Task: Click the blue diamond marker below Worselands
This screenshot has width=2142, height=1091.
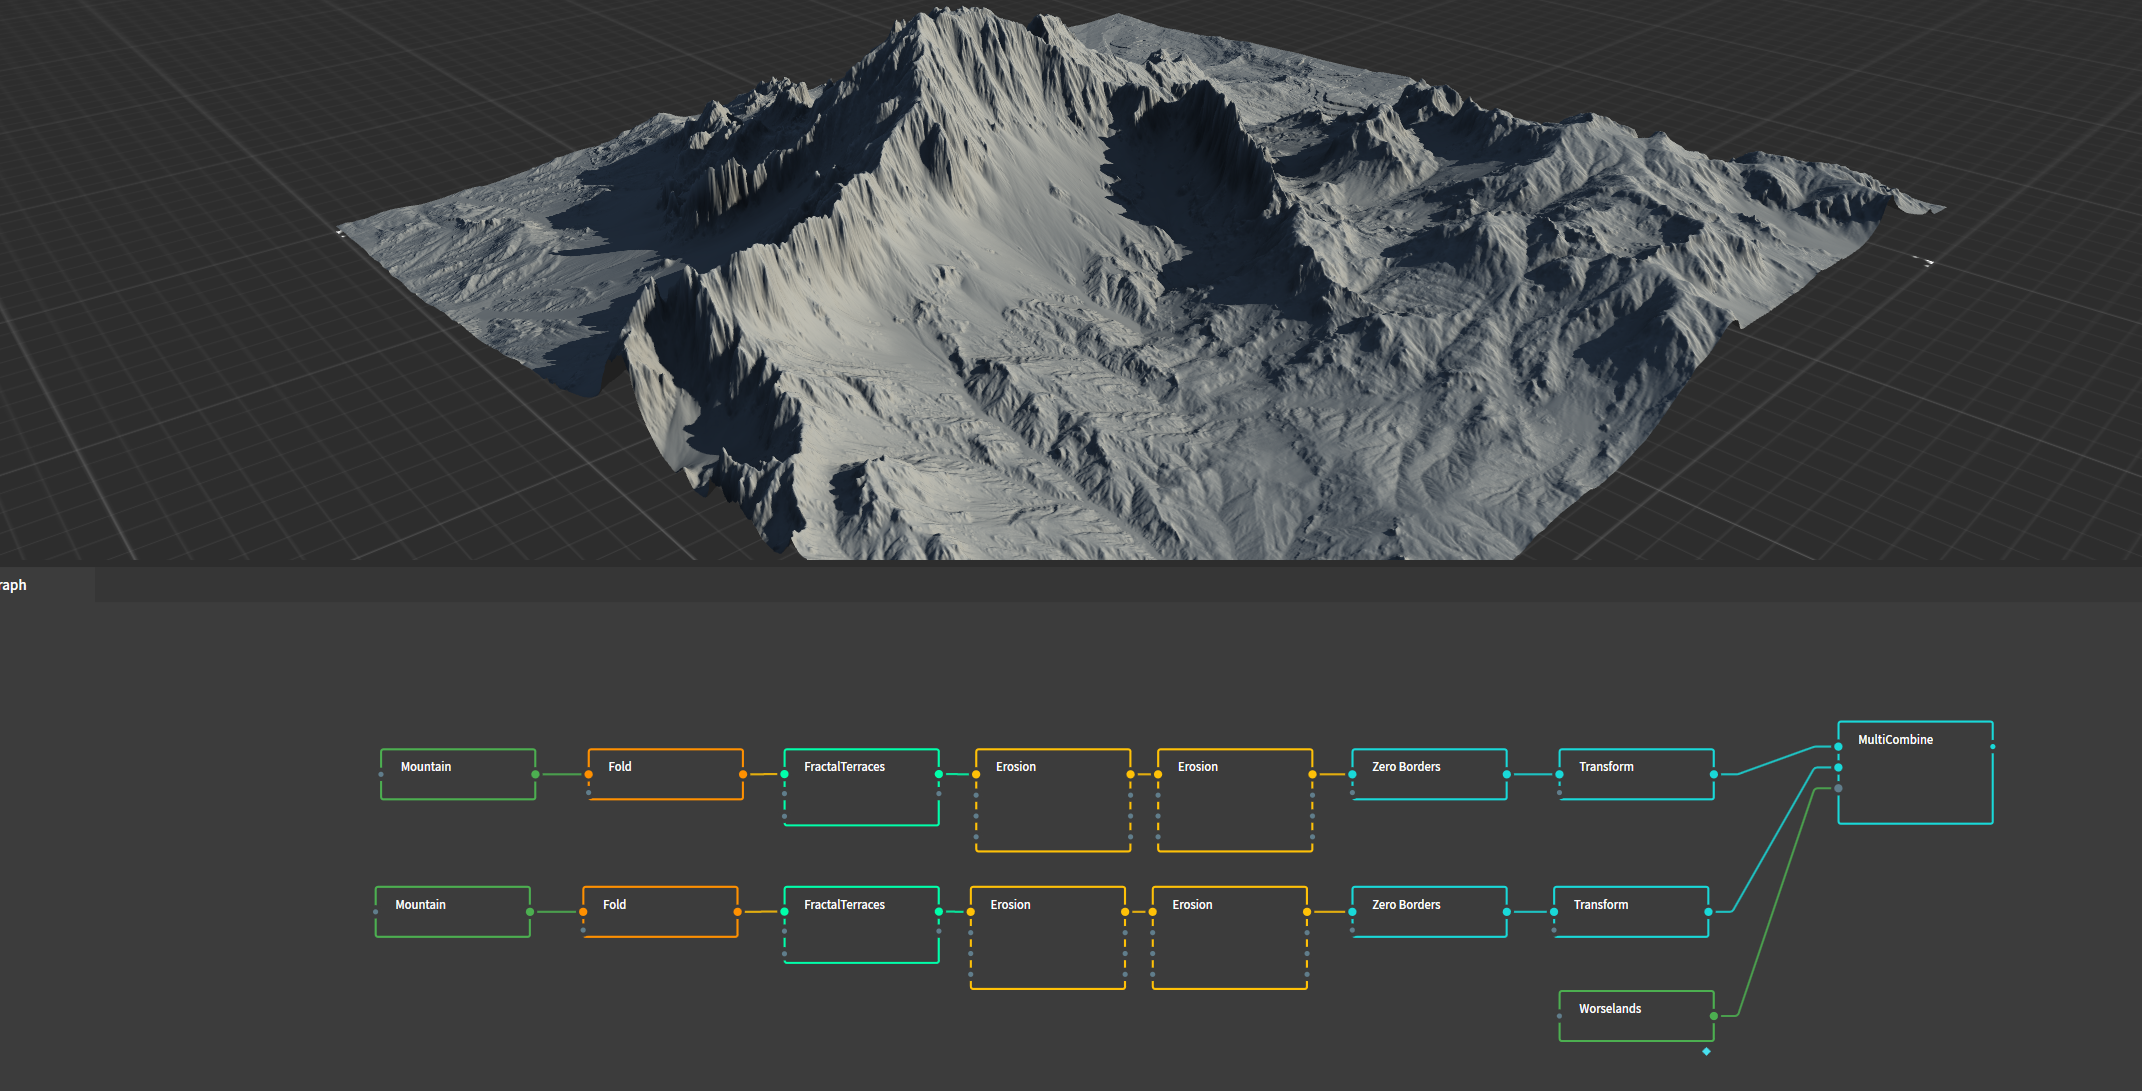Action: [x=1706, y=1051]
